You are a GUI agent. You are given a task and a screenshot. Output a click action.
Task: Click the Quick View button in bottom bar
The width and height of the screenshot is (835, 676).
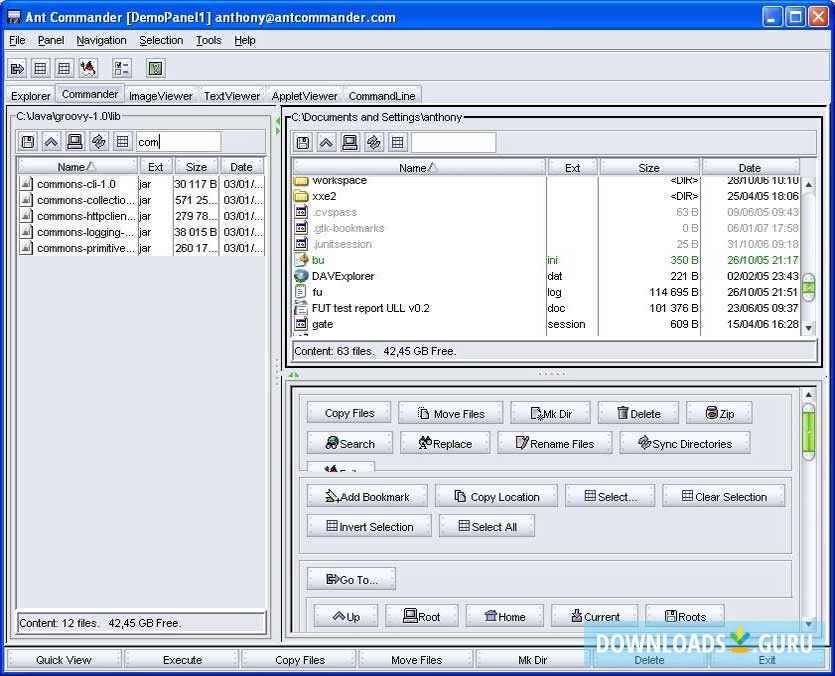64,659
